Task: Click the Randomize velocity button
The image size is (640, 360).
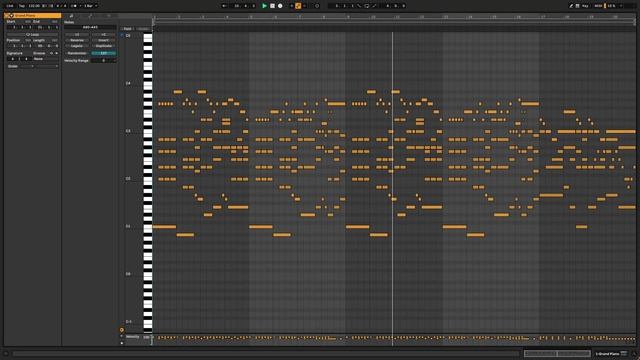Action: coord(77,53)
